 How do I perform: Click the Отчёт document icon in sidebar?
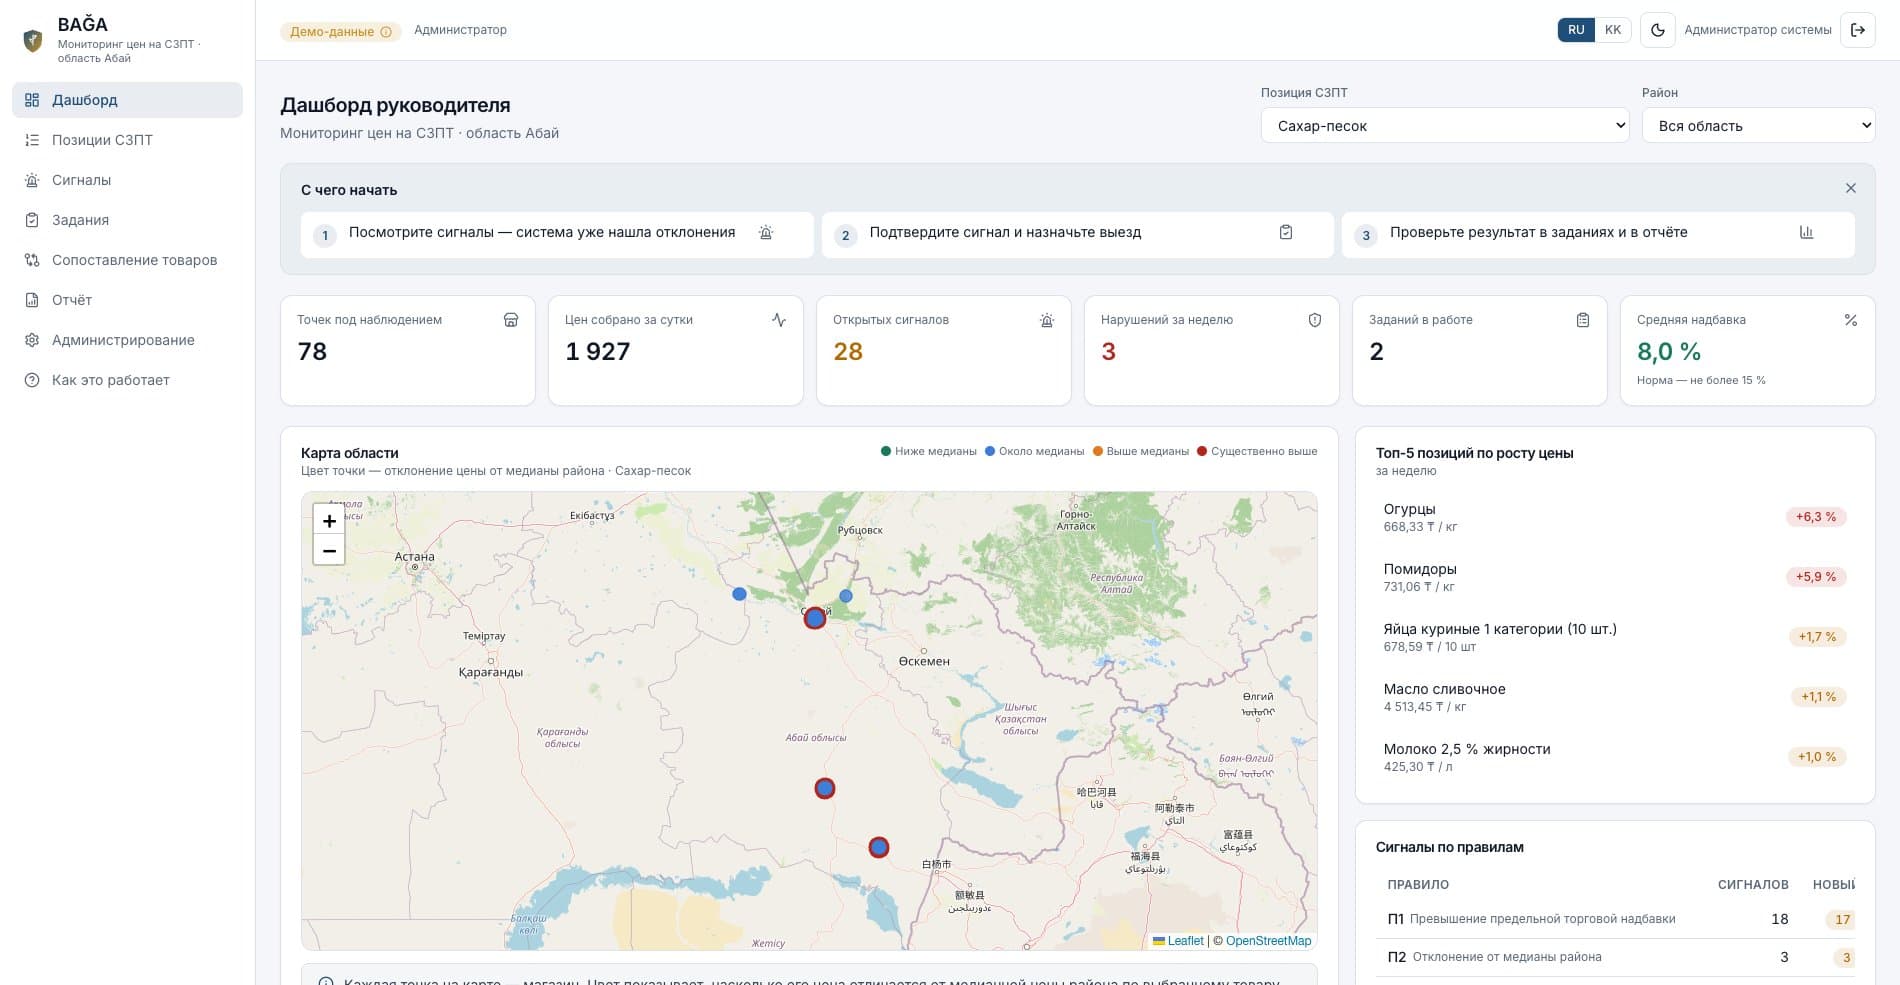(x=32, y=300)
